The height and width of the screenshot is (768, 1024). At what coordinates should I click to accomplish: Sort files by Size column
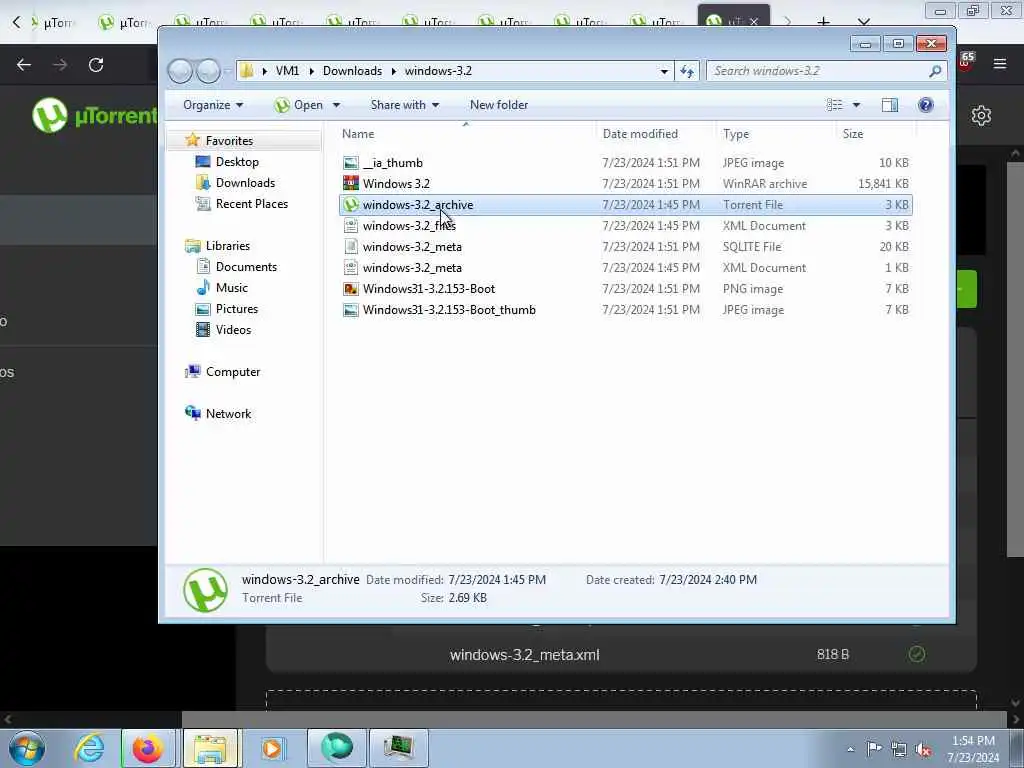tap(853, 134)
